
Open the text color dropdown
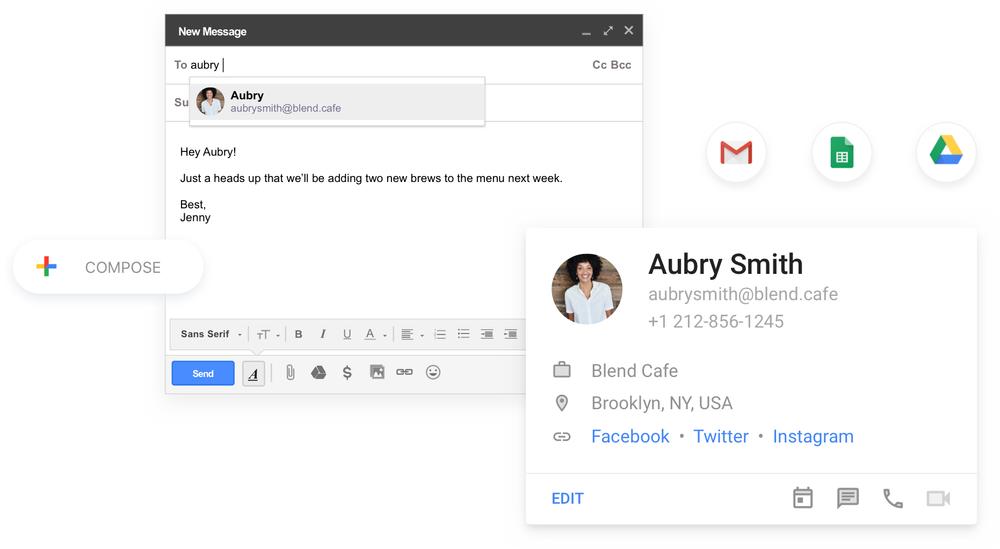(x=375, y=334)
